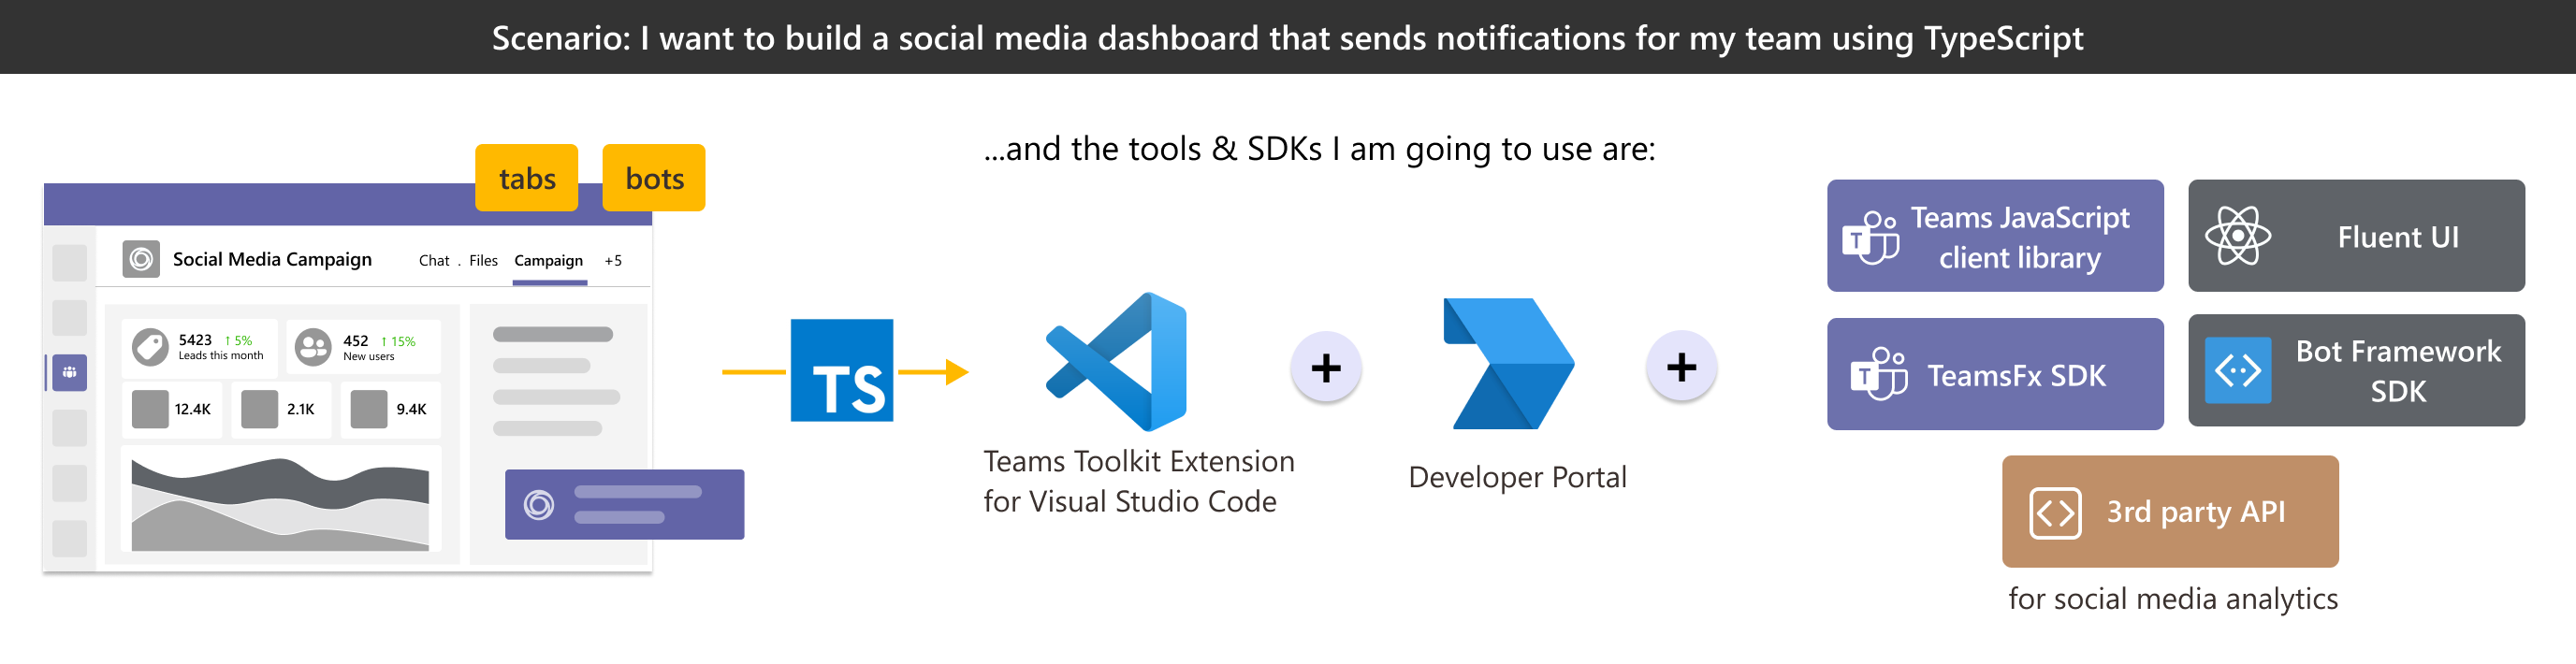Click the Teams JavaScript client library card
The image size is (2576, 664).
1995,236
